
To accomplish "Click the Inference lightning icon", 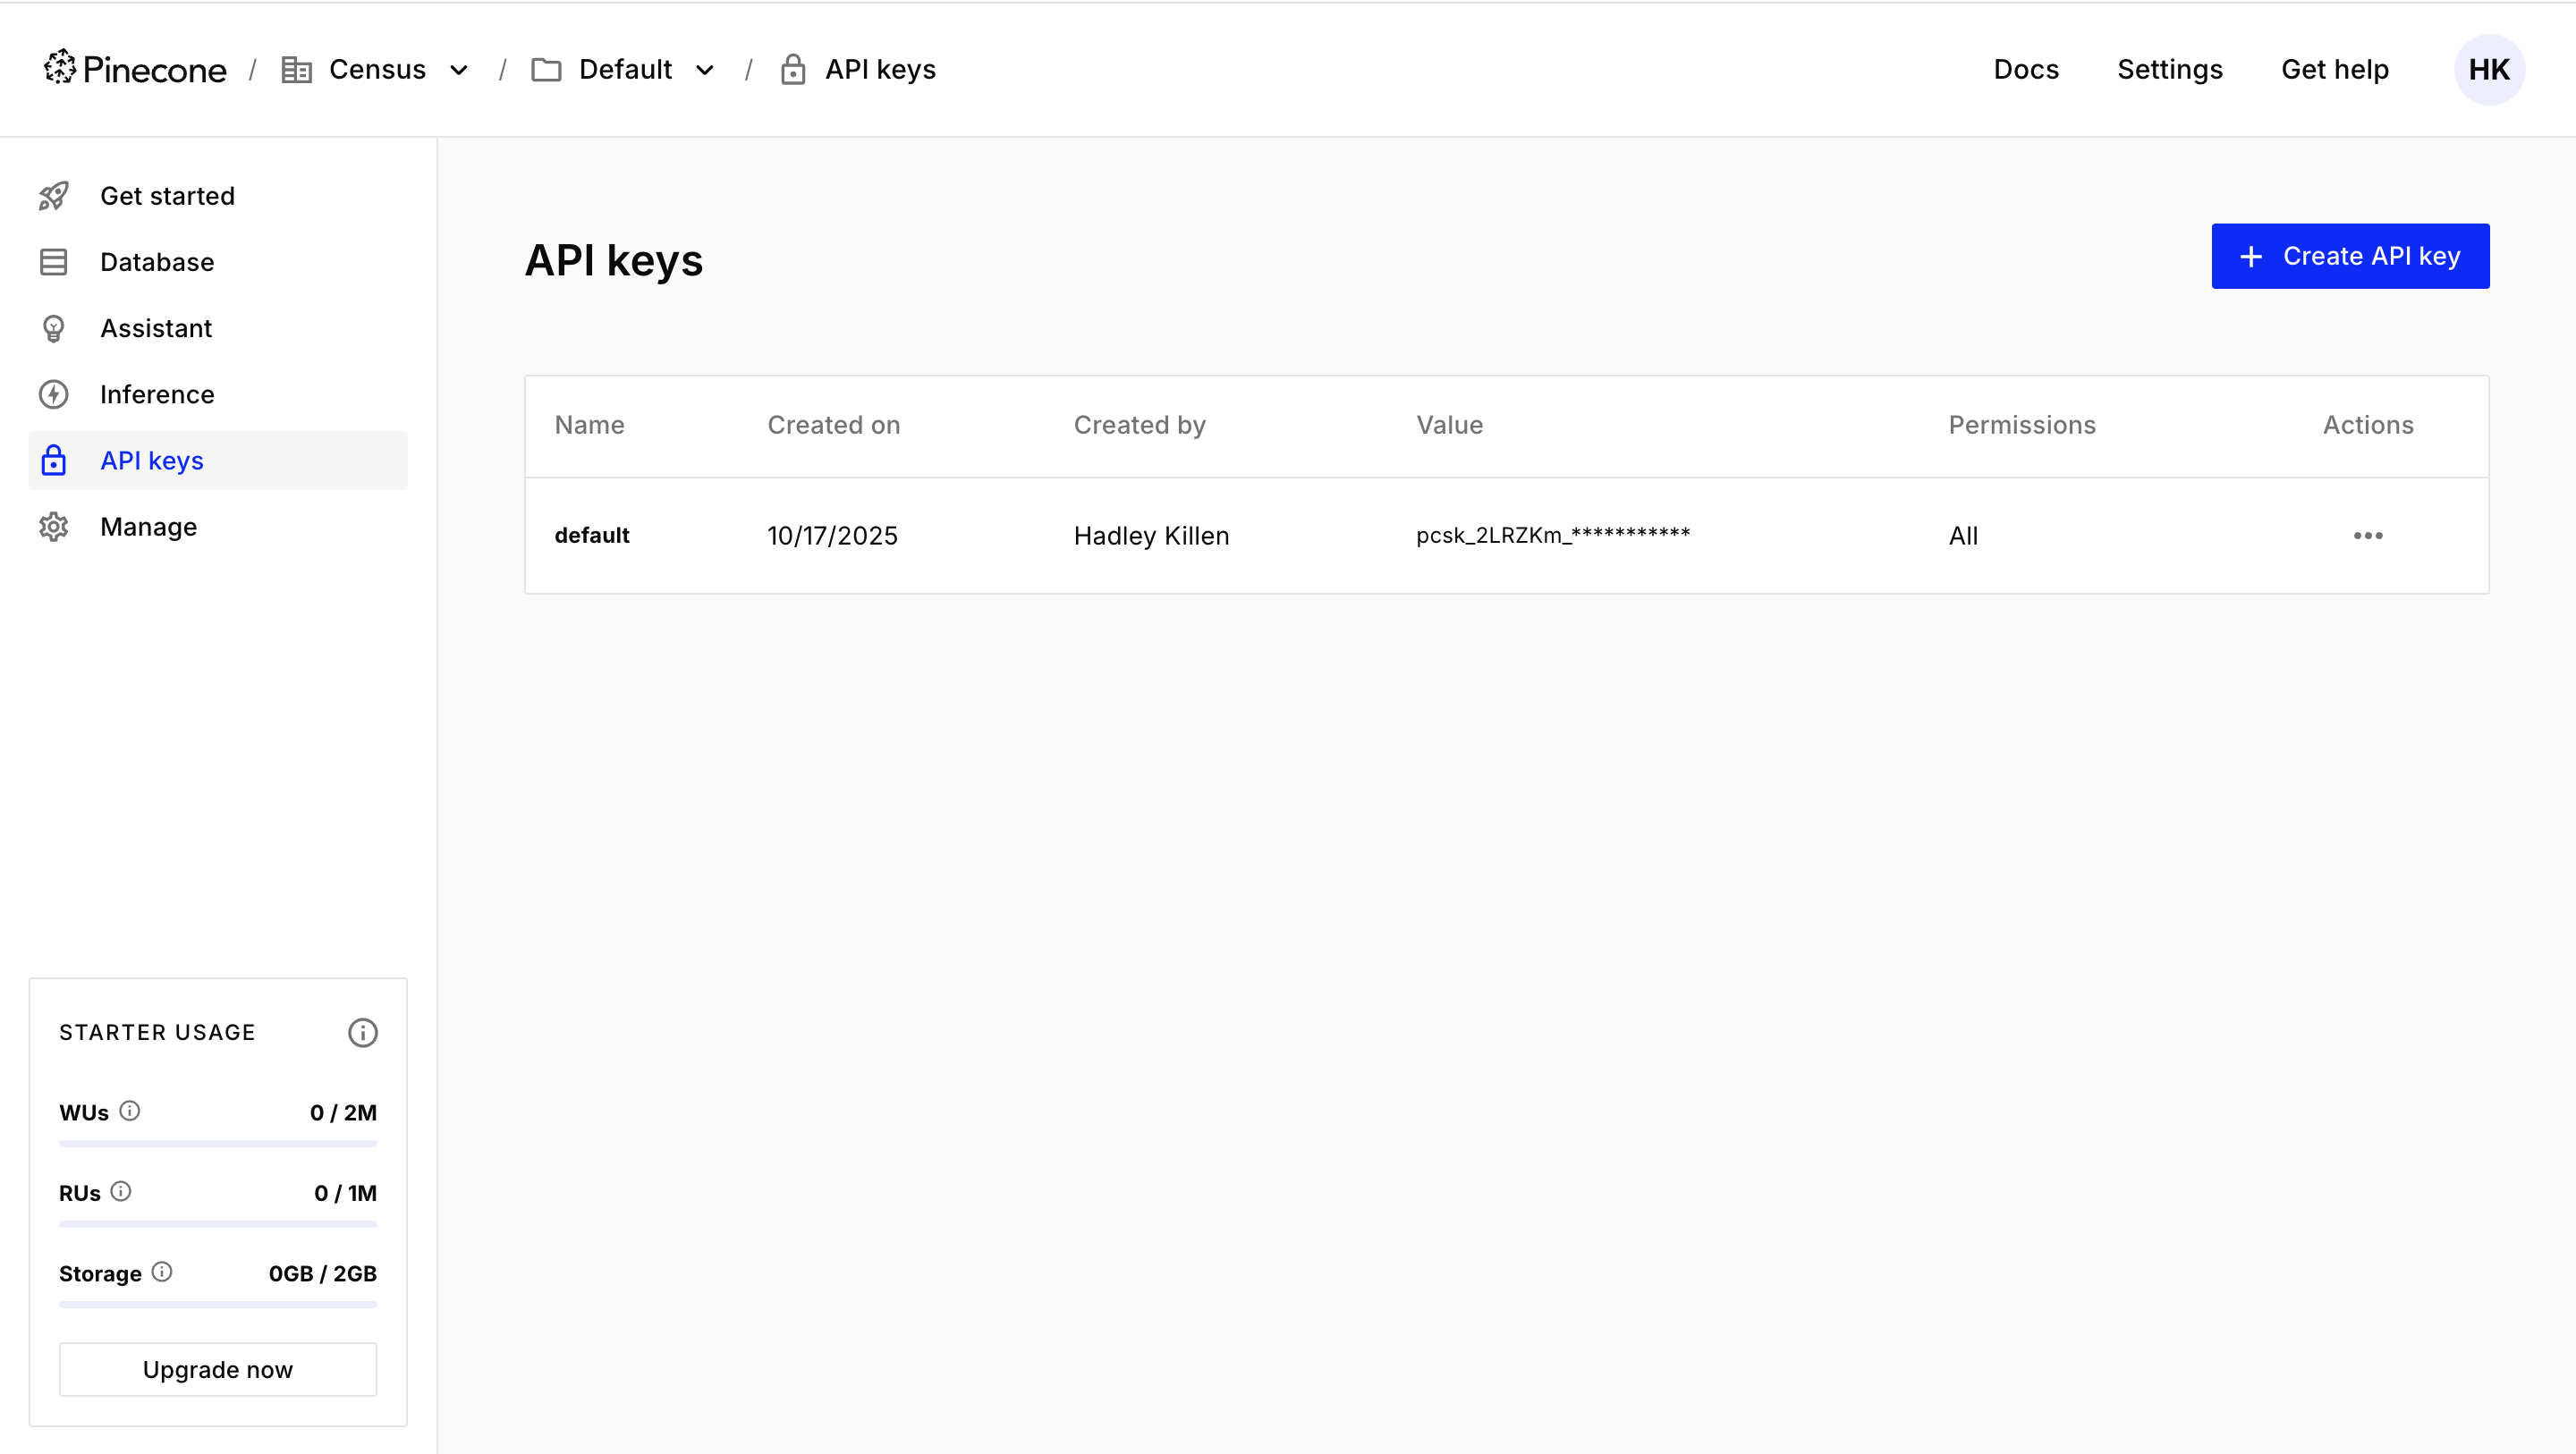I will pos(53,394).
